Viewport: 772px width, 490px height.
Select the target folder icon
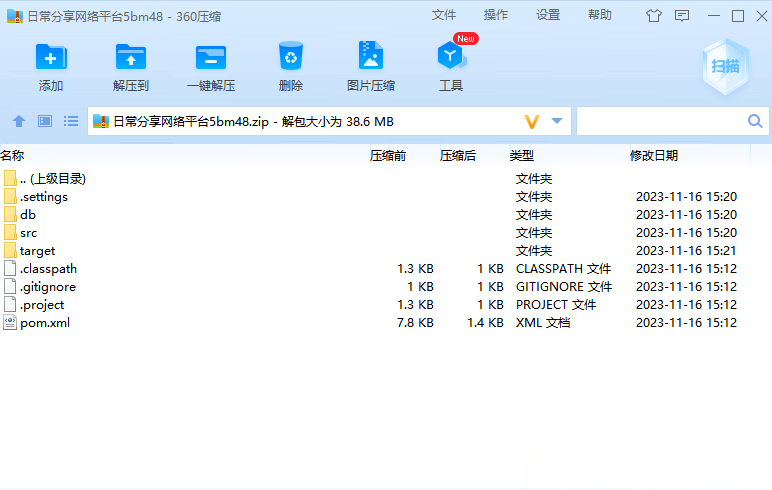tap(10, 251)
